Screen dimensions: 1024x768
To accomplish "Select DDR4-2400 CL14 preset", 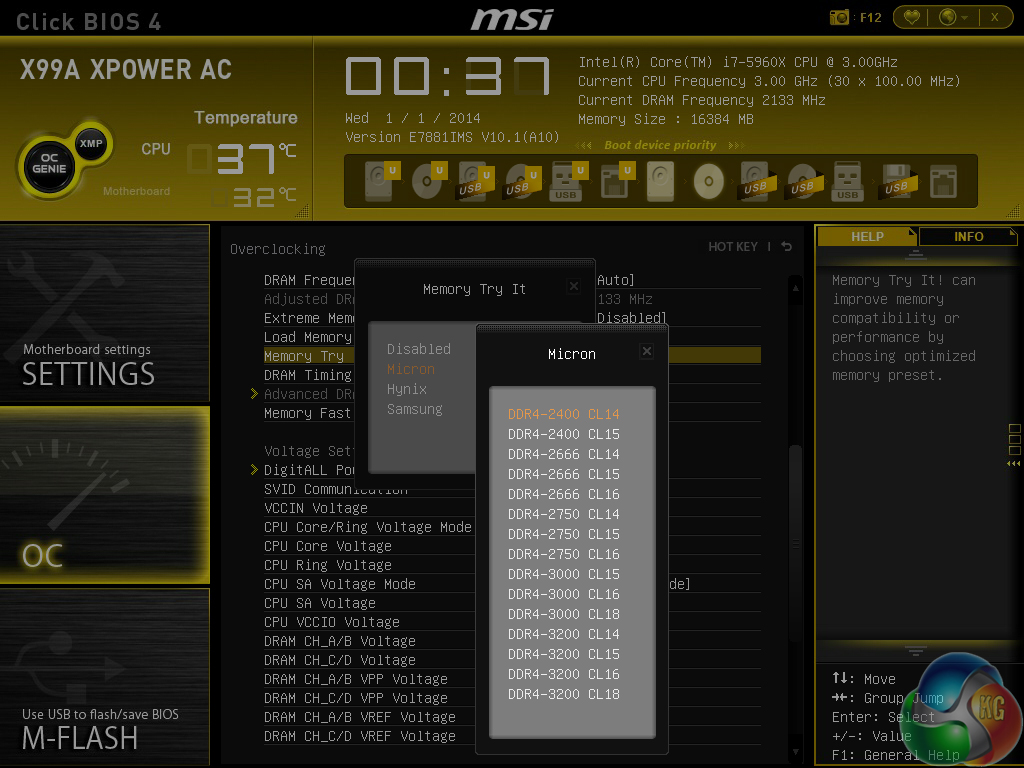I will pos(564,414).
